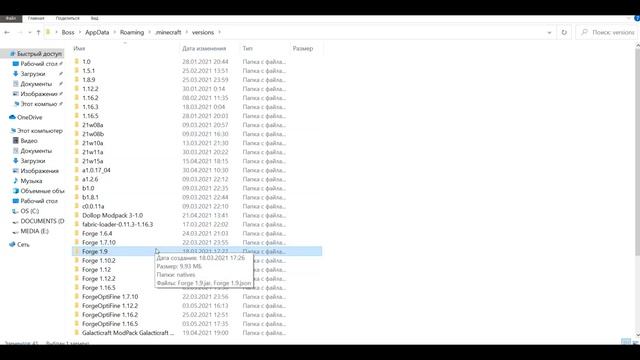This screenshot has width=640, height=360.
Task: Focus the Поиск: versions search box
Action: coord(608,32)
